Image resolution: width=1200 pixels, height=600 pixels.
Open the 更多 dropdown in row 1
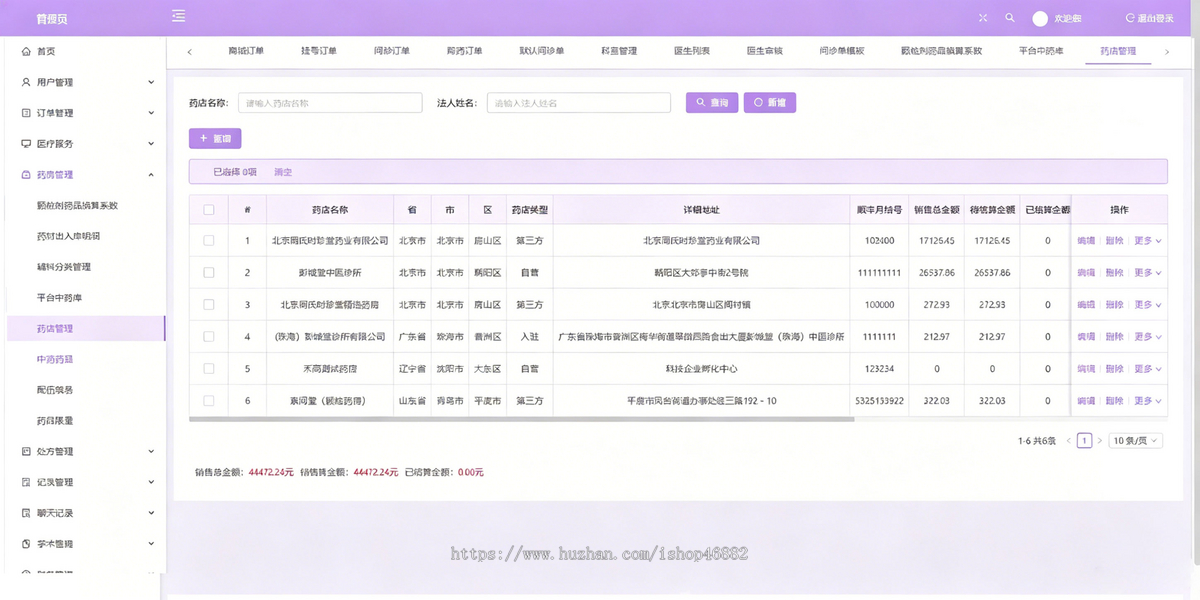click(1147, 241)
